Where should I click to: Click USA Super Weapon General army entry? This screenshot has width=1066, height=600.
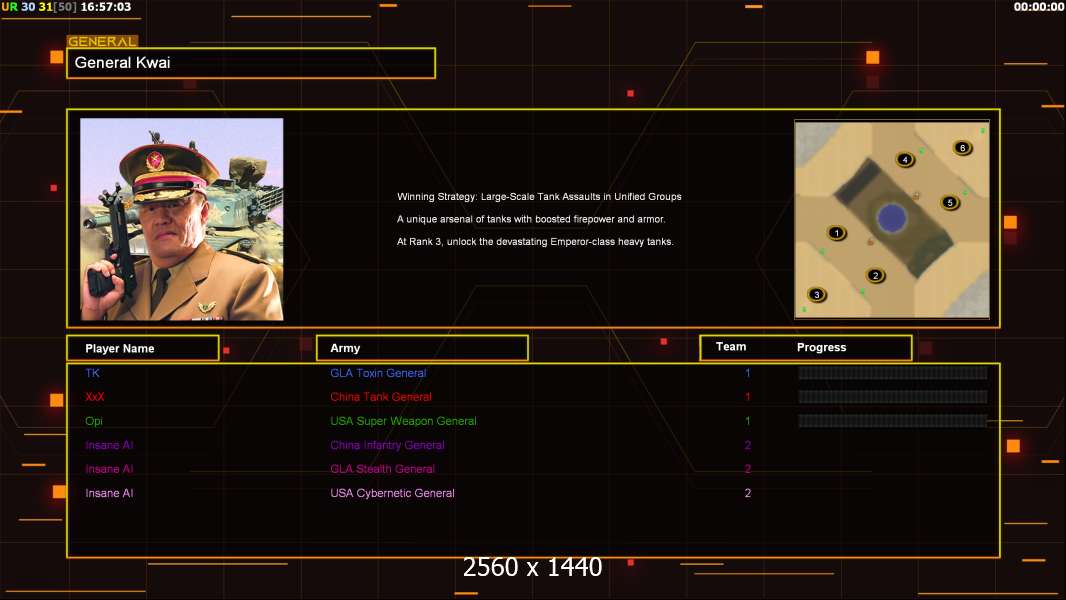click(x=403, y=421)
